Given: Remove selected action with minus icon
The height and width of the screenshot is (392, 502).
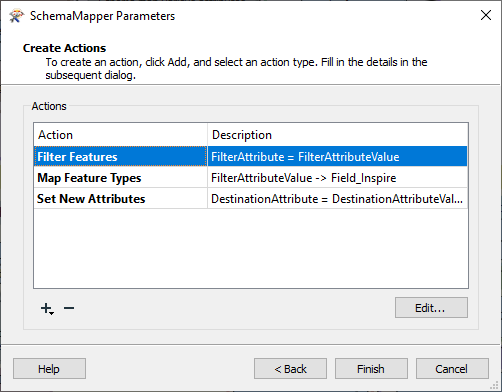Looking at the screenshot, I should coord(69,308).
